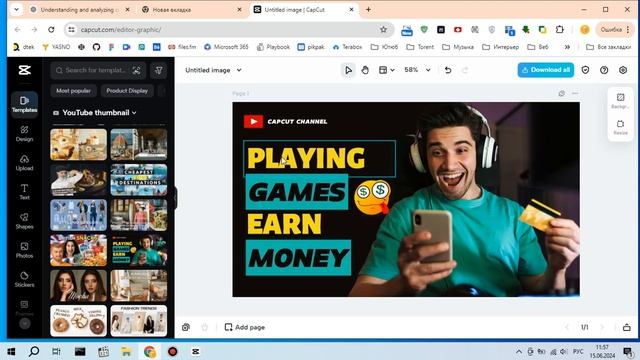Screen dimensions: 640x360
Task: Open the Microsoft 365 bookmark
Action: click(226, 47)
